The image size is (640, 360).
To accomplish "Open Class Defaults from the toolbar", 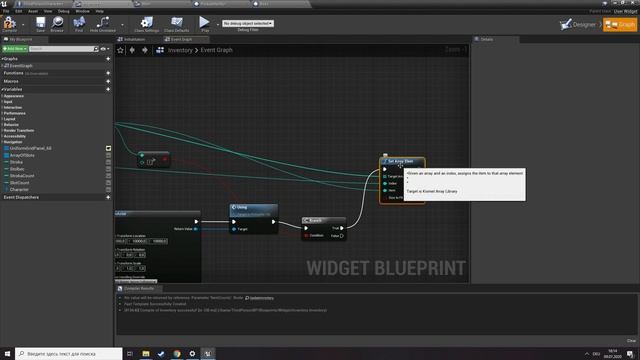I will [177, 24].
